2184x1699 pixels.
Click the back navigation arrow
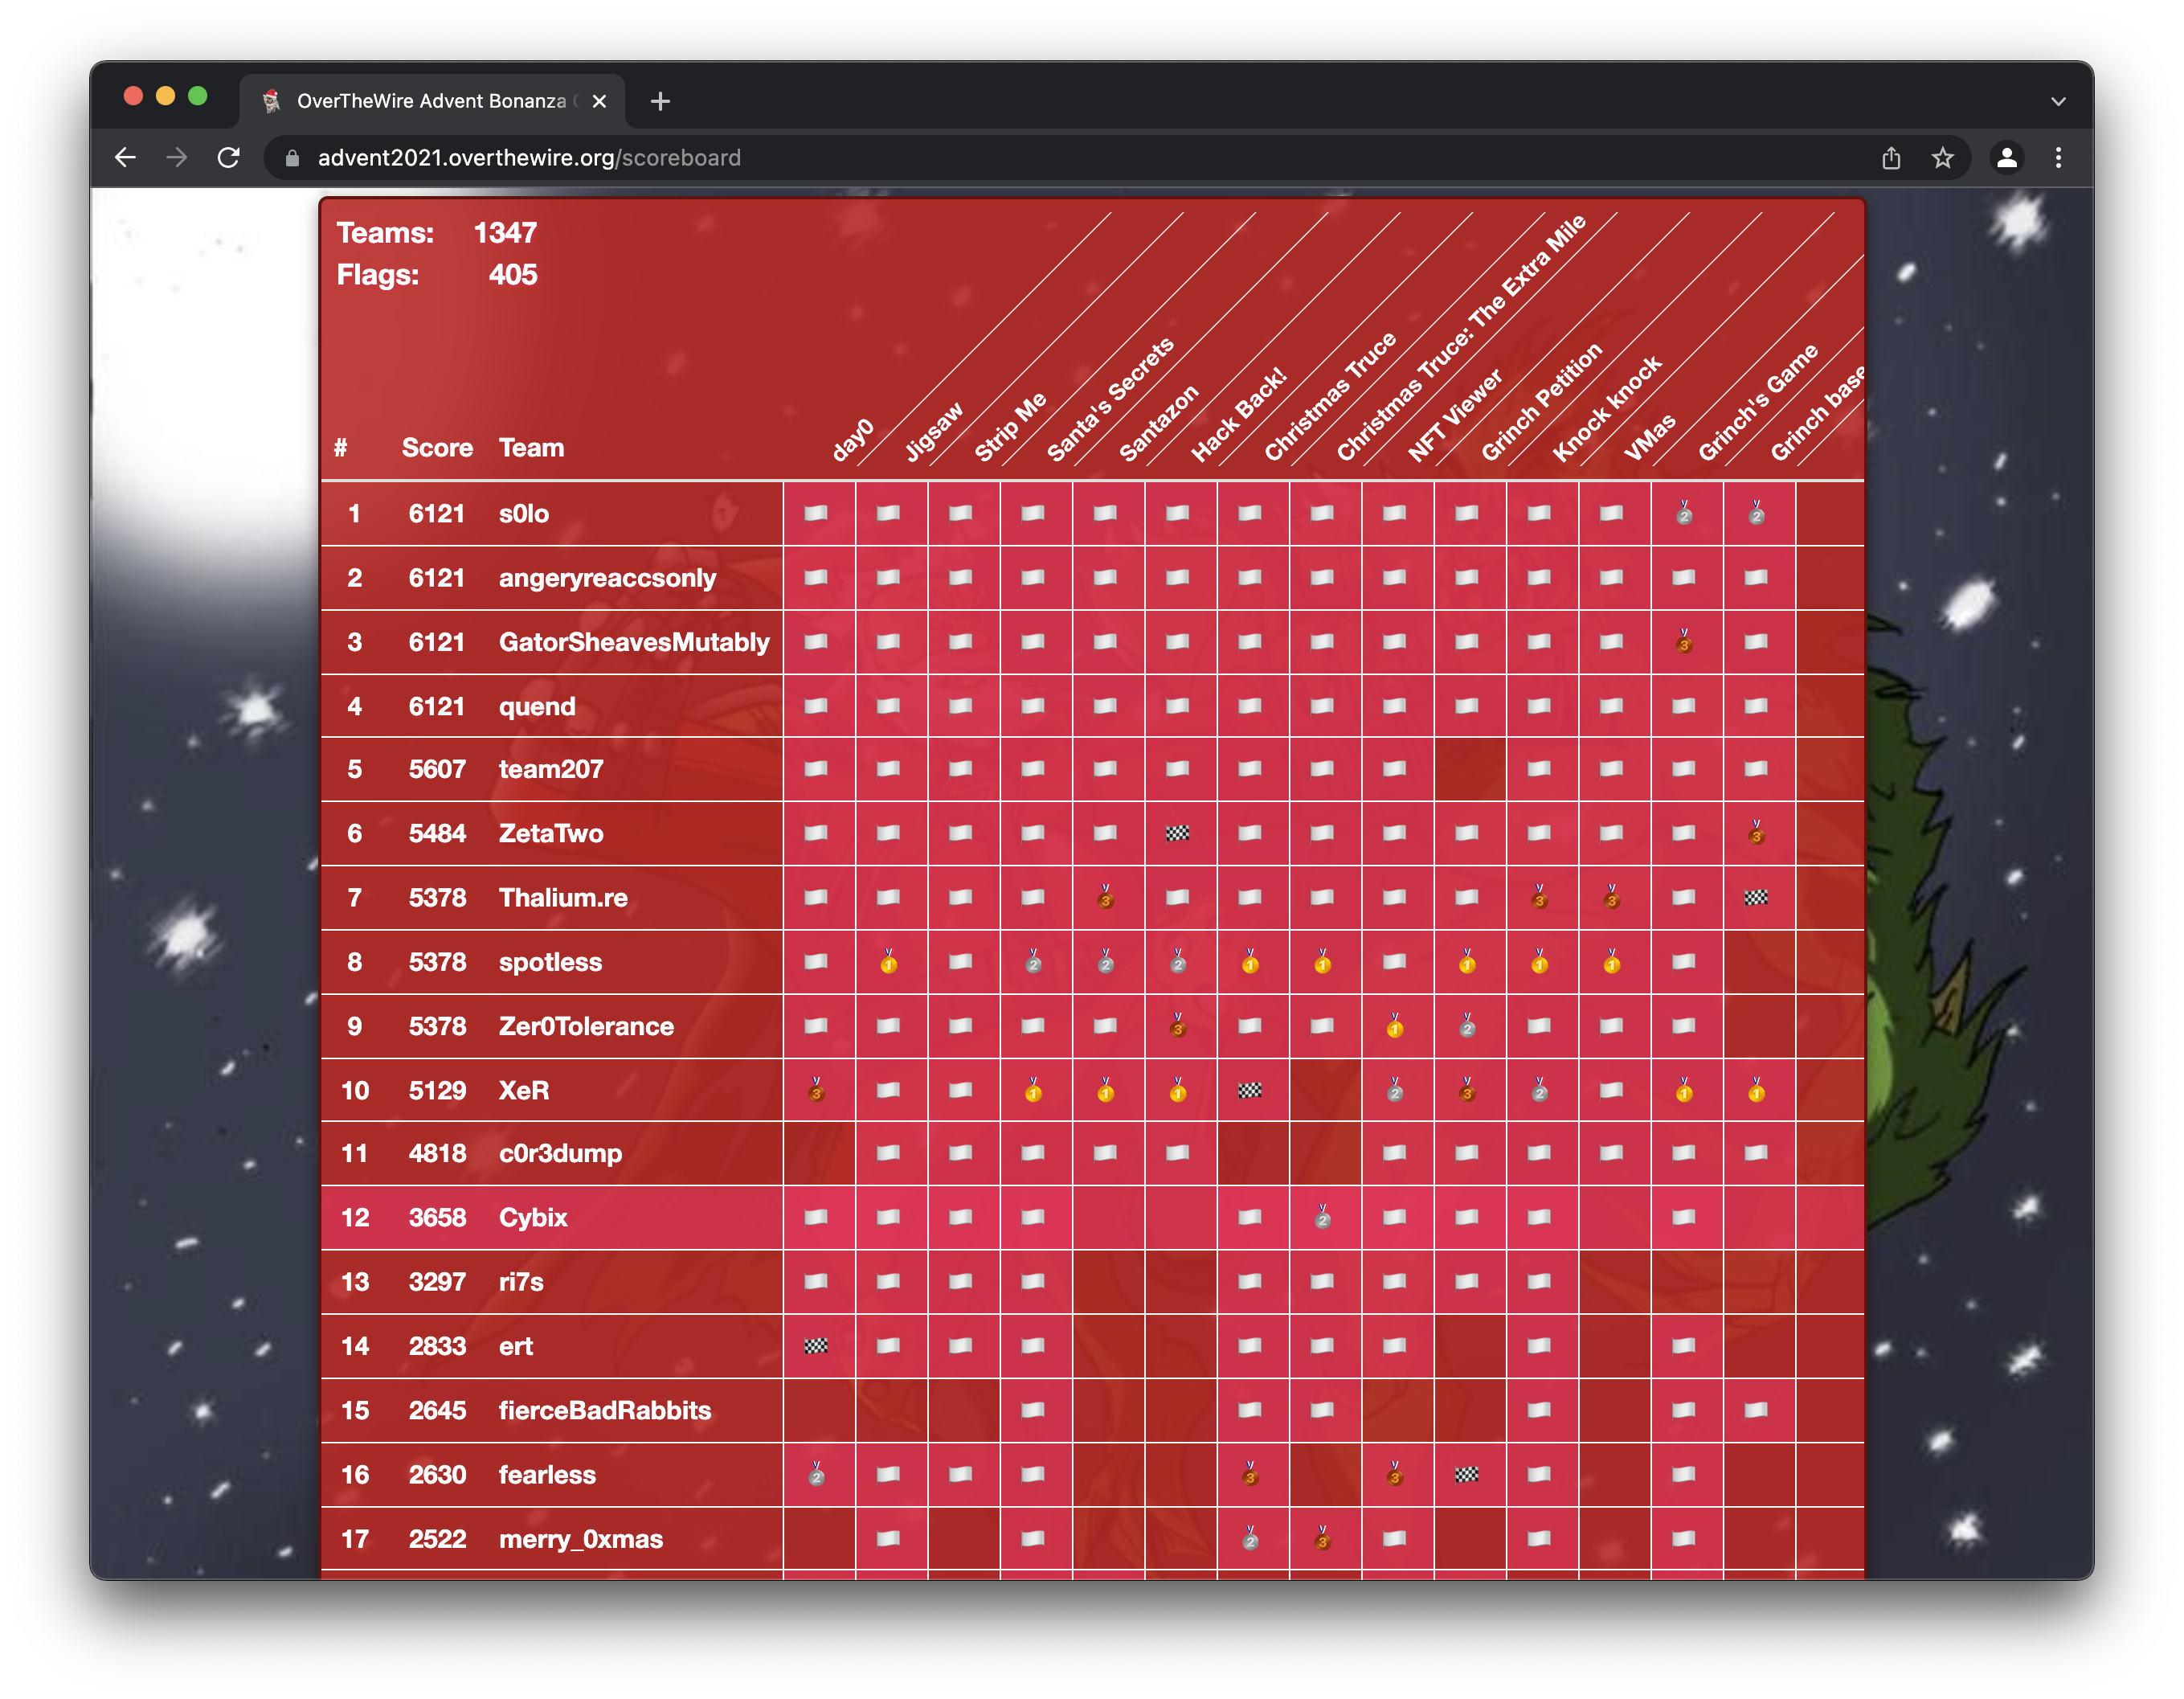tap(125, 158)
